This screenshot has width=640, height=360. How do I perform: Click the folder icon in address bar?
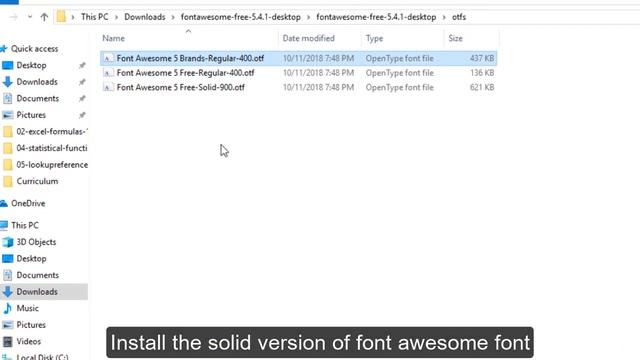[x=61, y=17]
